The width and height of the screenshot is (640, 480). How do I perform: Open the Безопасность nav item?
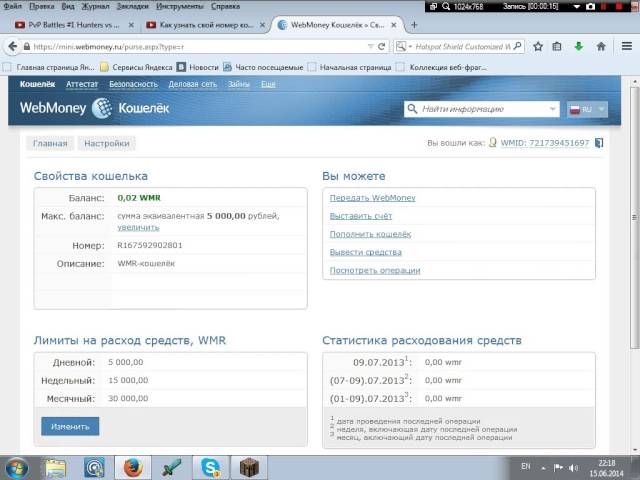click(x=133, y=84)
